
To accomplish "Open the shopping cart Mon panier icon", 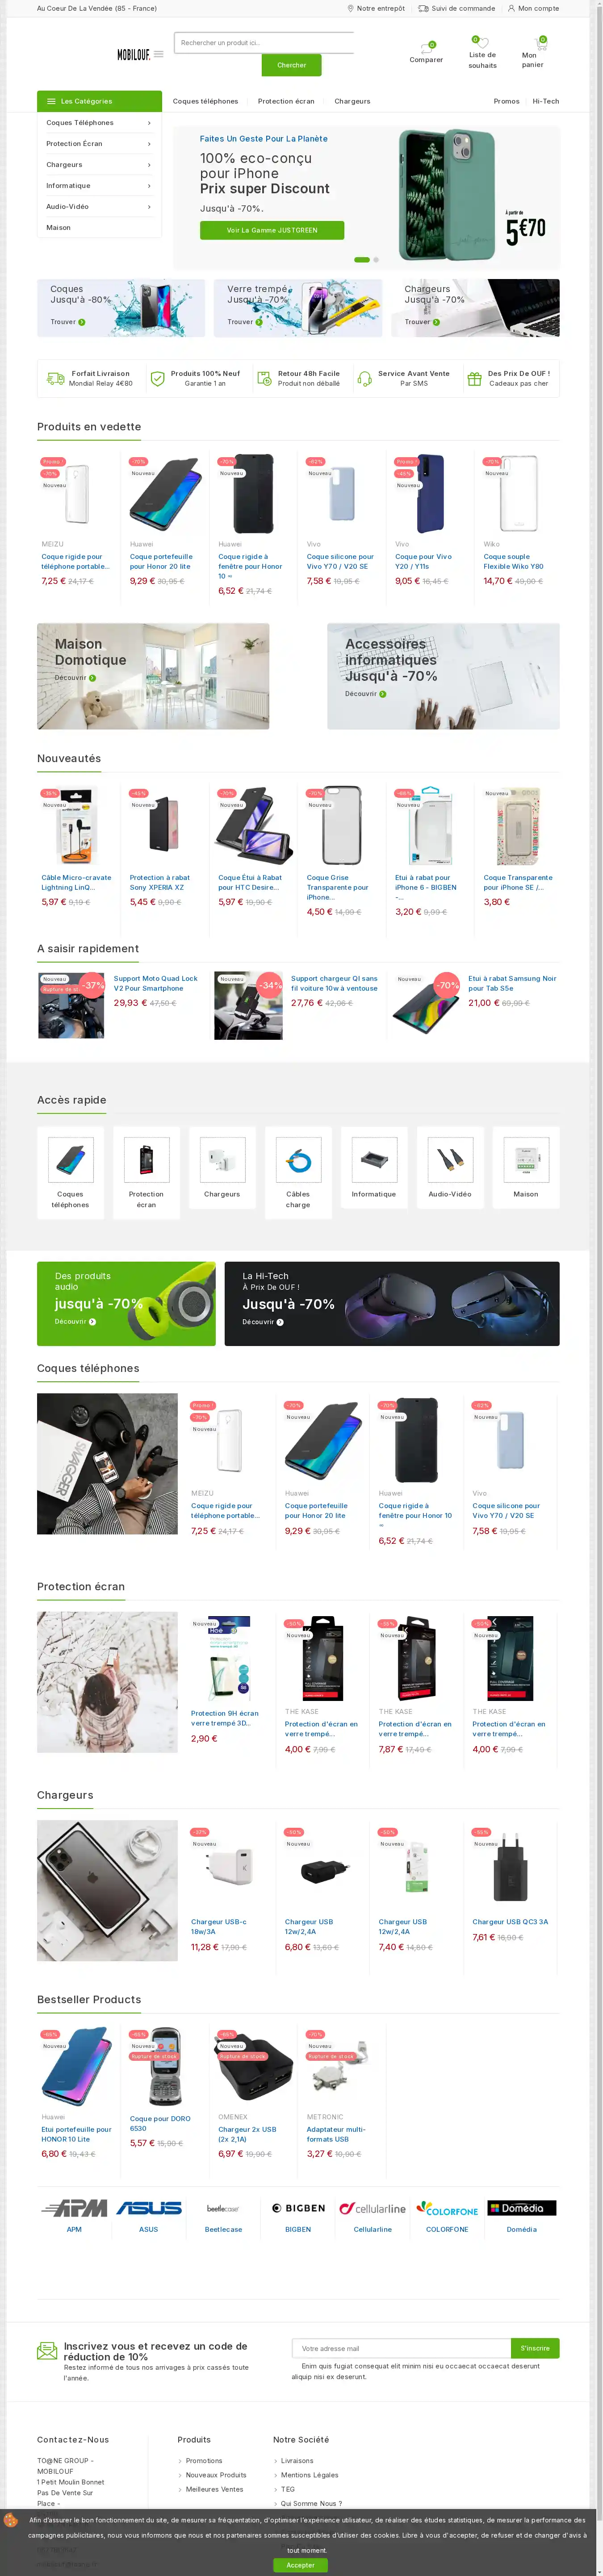I will click(x=541, y=43).
